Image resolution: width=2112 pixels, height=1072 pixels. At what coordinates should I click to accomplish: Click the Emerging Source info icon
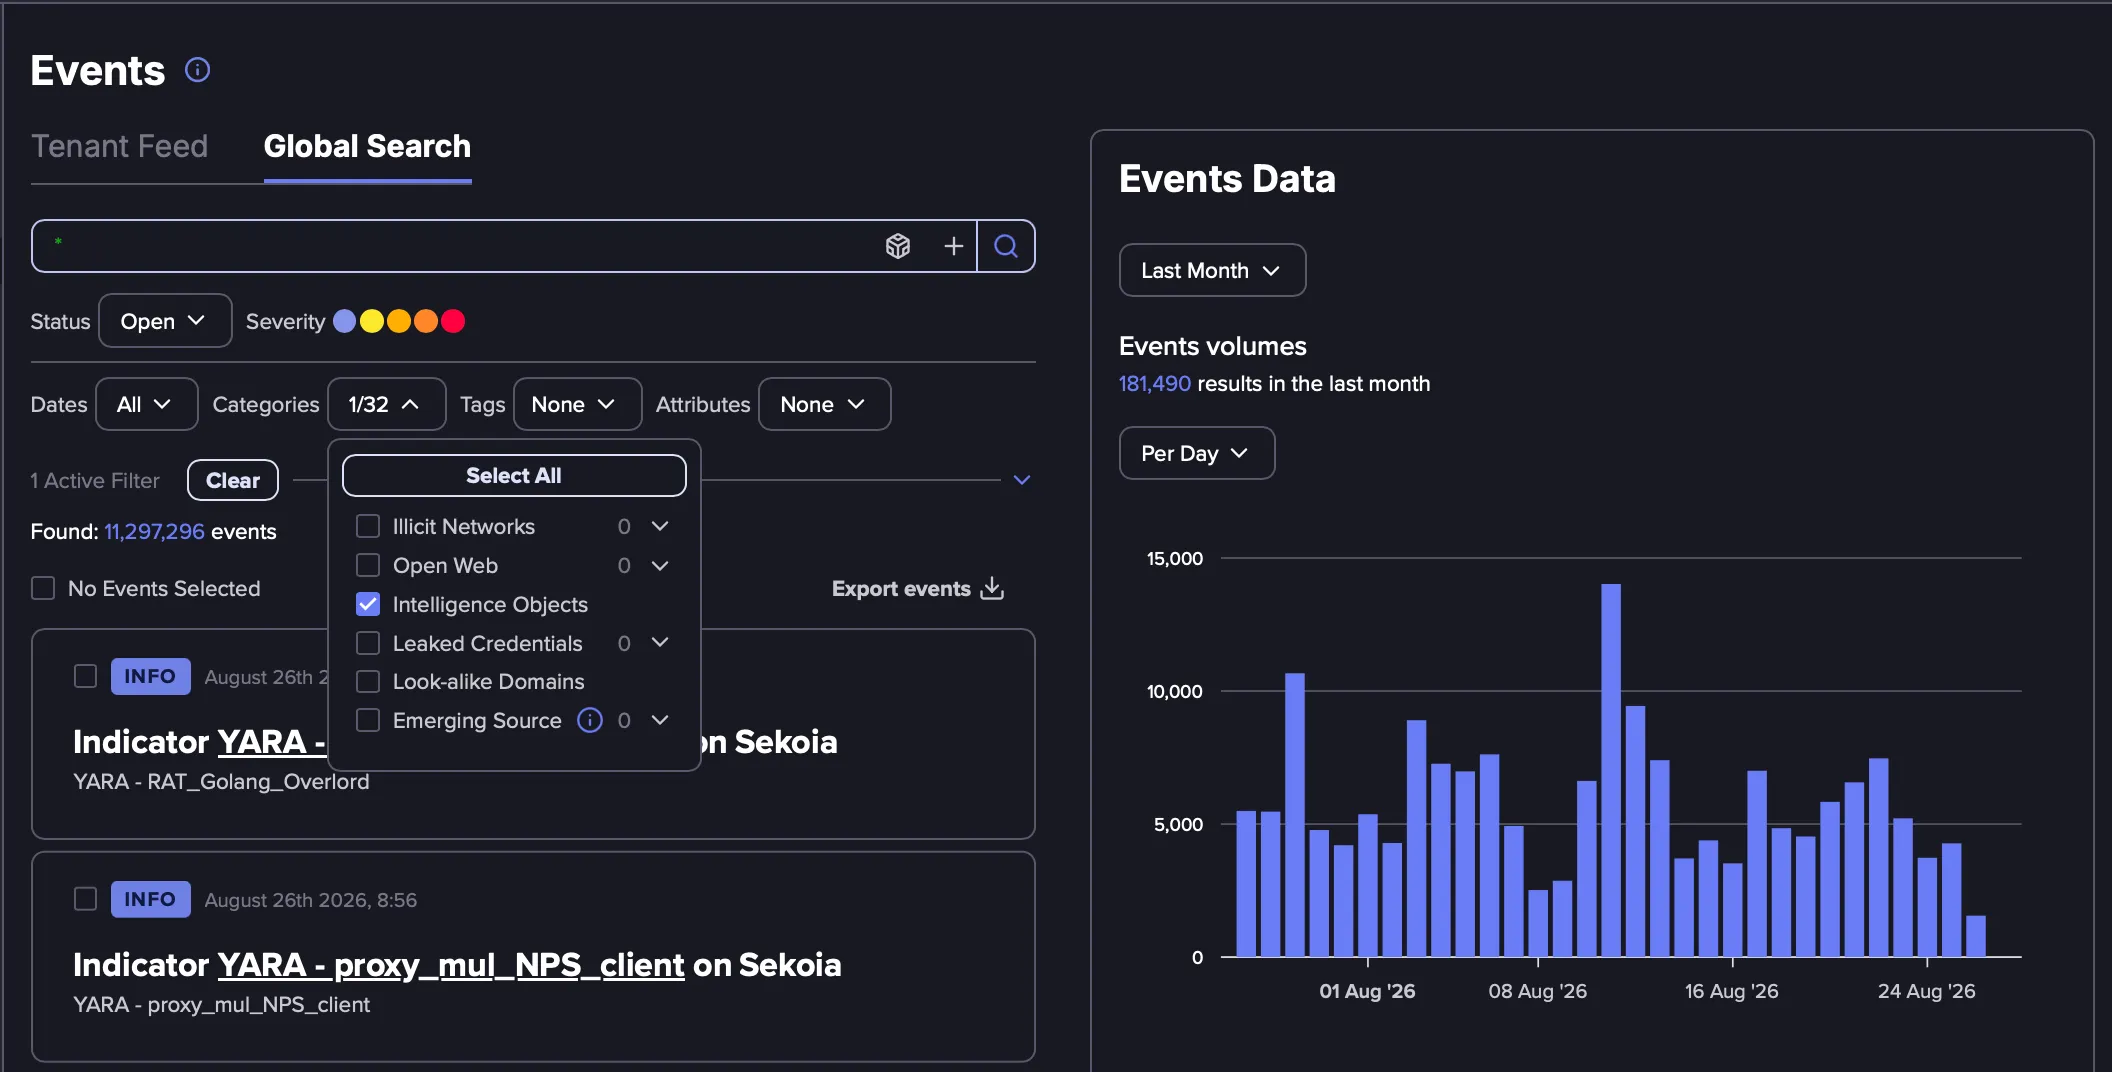tap(590, 720)
